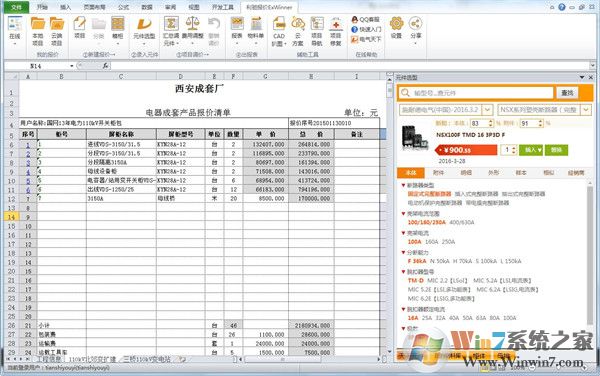Switch to the 开始 Home ribbon tab

click(42, 7)
